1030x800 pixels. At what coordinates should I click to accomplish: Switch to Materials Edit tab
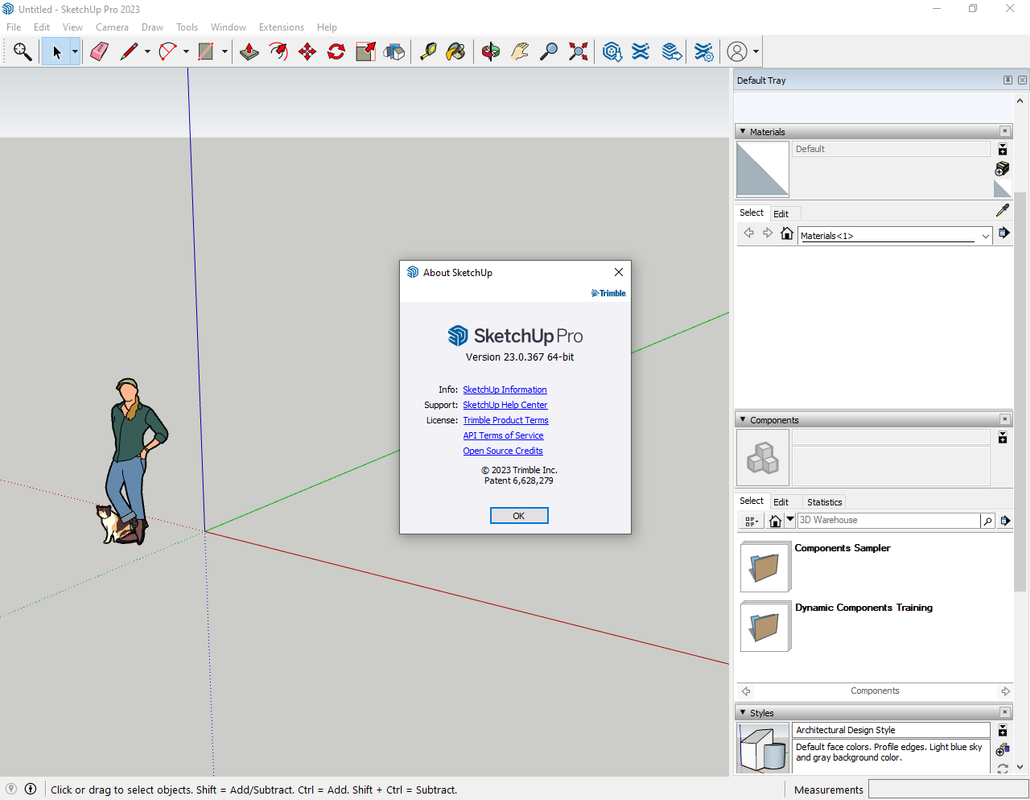(x=781, y=213)
